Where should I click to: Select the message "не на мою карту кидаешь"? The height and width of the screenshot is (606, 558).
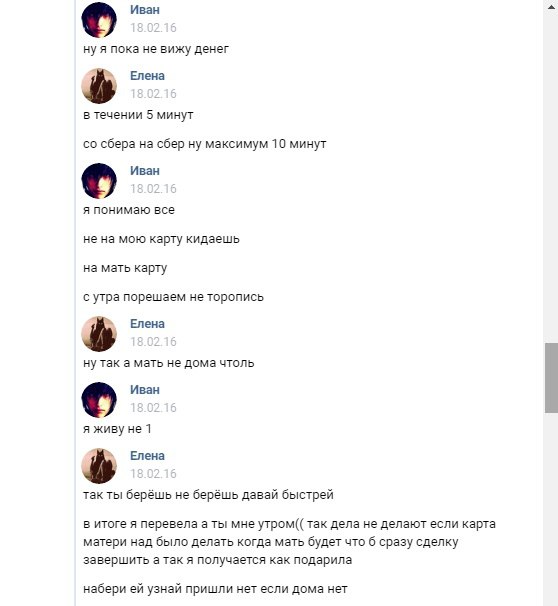tap(161, 239)
